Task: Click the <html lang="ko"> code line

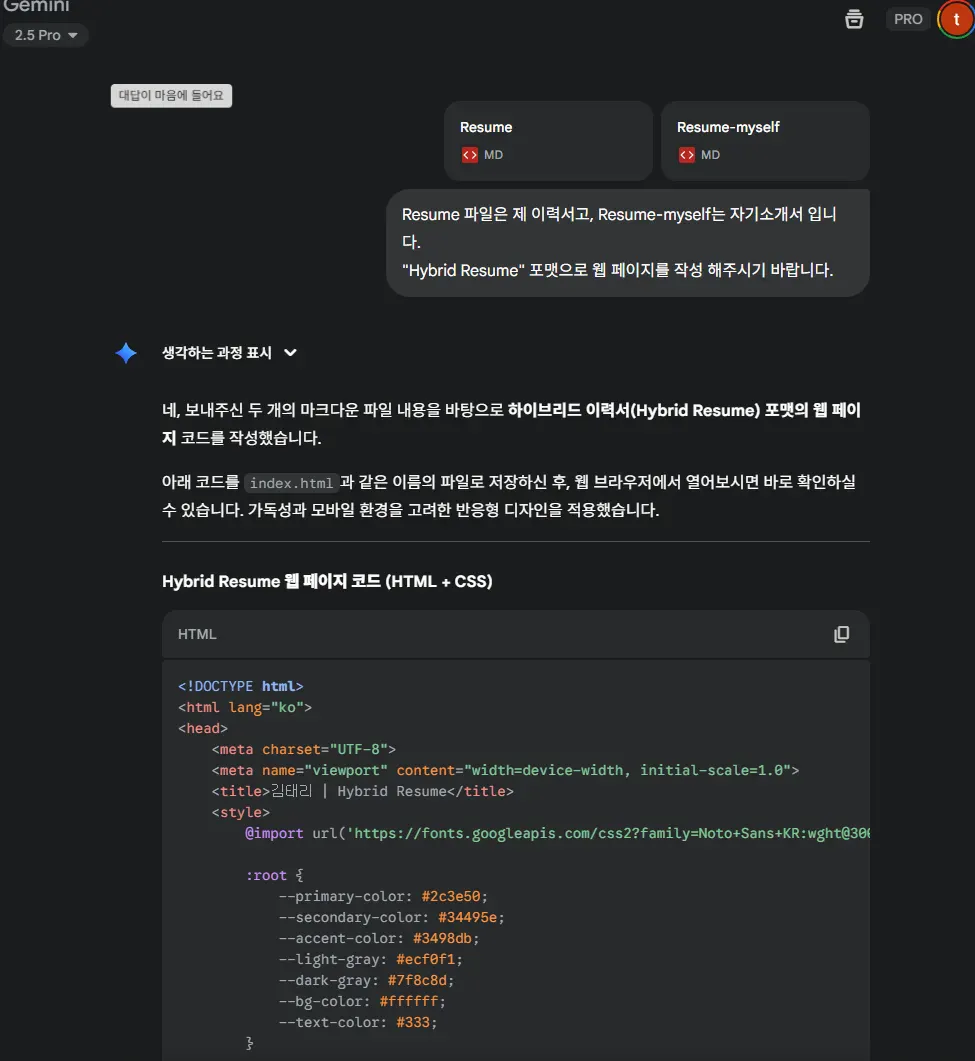Action: pyautogui.click(x=244, y=707)
